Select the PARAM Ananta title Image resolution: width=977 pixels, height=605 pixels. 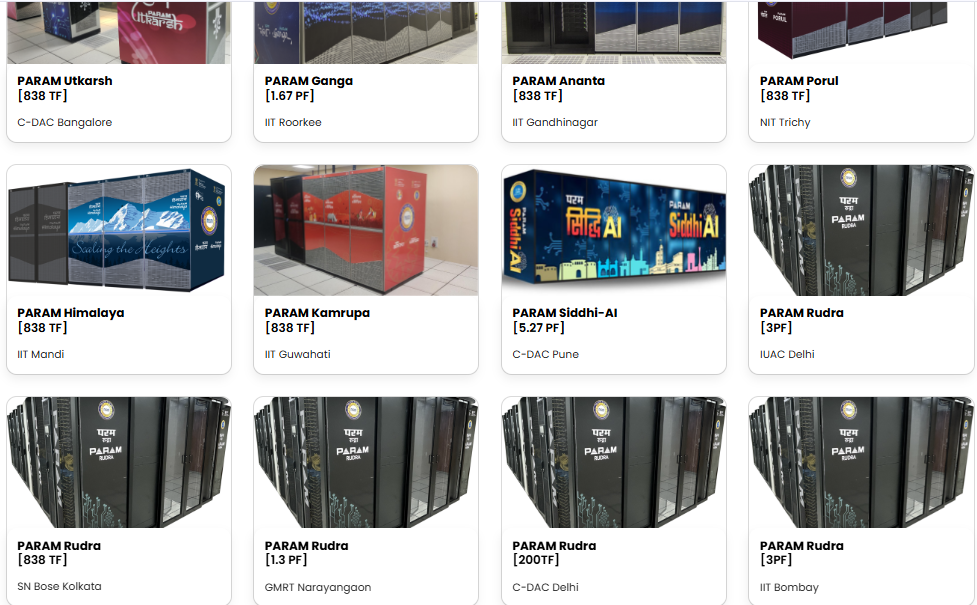558,81
